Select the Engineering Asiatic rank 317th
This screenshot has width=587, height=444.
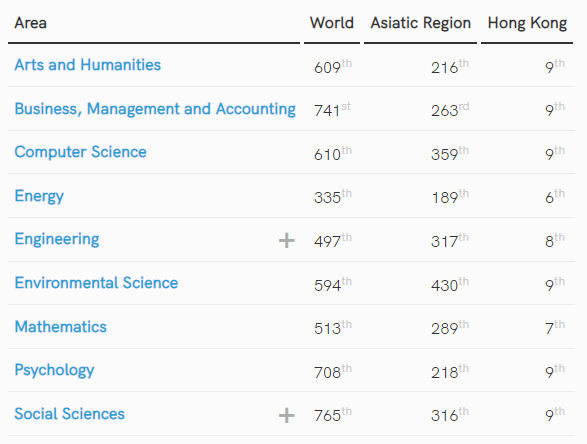pyautogui.click(x=450, y=240)
